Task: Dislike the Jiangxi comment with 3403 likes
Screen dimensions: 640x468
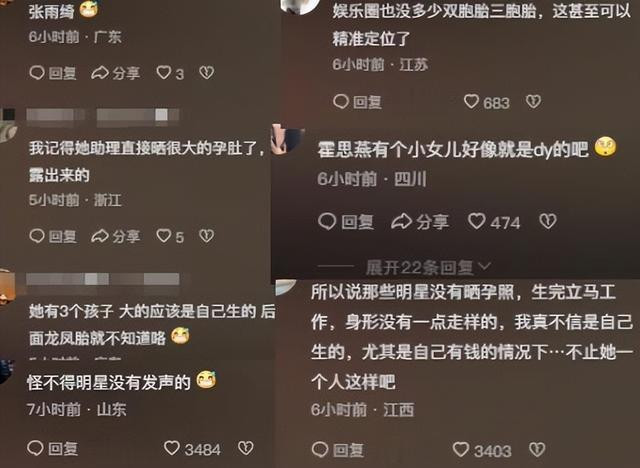Action: point(537,449)
